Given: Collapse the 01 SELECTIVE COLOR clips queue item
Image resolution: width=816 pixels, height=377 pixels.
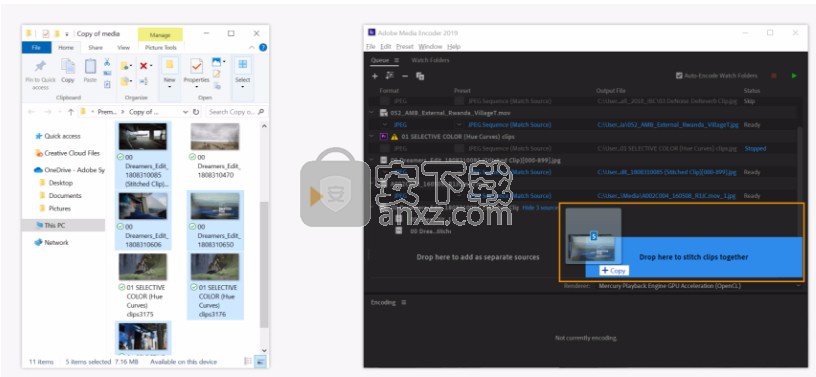Looking at the screenshot, I should [x=372, y=137].
